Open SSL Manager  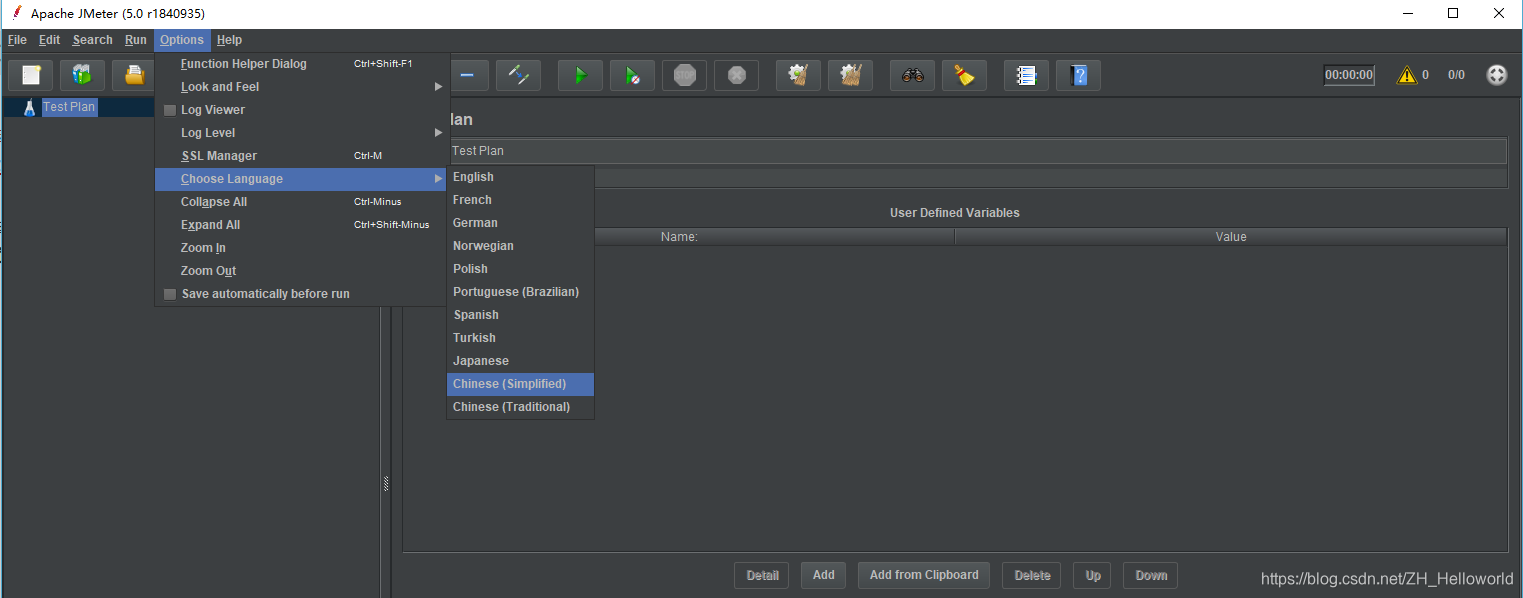[302, 156]
